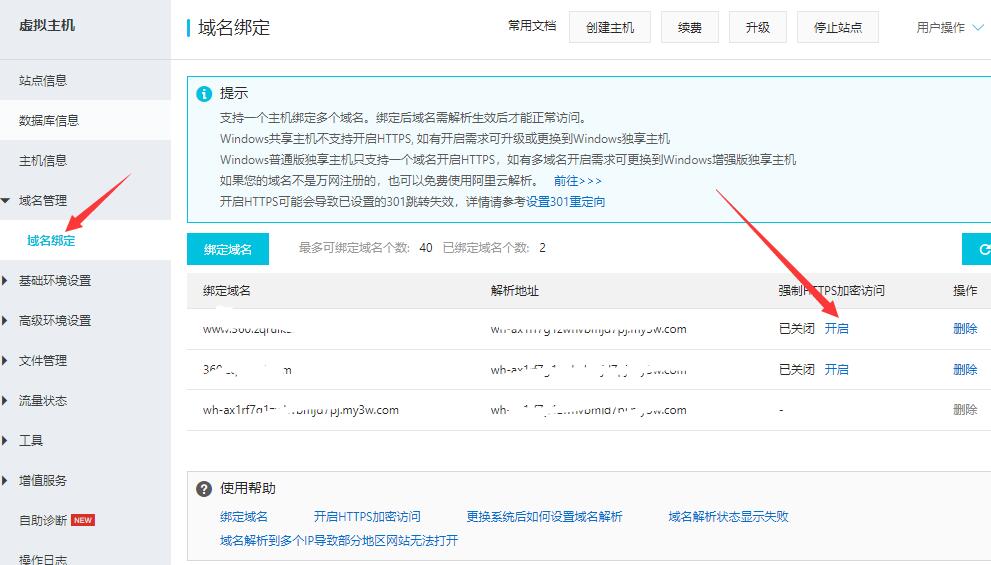Open the 开启HTTPS加密访问 help link

[x=367, y=517]
